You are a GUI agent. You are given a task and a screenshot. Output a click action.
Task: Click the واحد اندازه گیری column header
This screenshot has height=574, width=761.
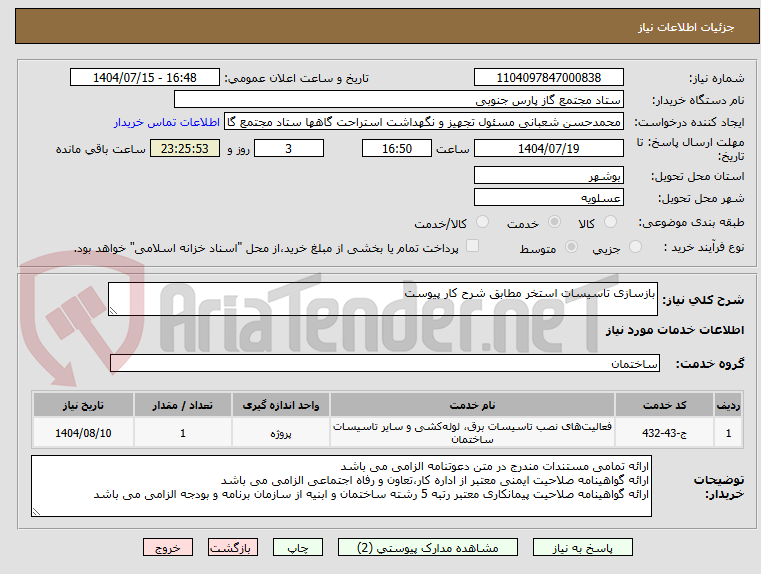pyautogui.click(x=281, y=405)
